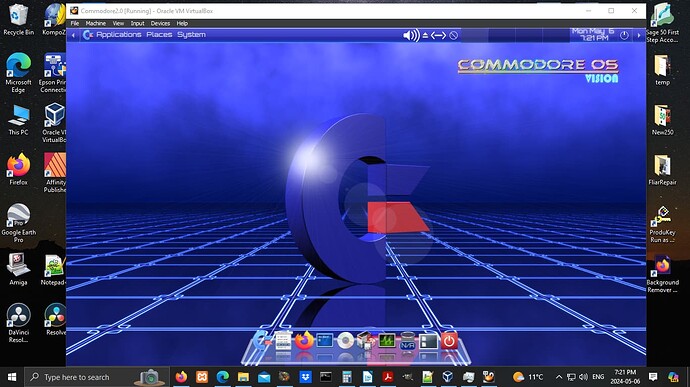Open Firefox from the Windows taskbar
The image size is (690, 387).
pos(181,377)
